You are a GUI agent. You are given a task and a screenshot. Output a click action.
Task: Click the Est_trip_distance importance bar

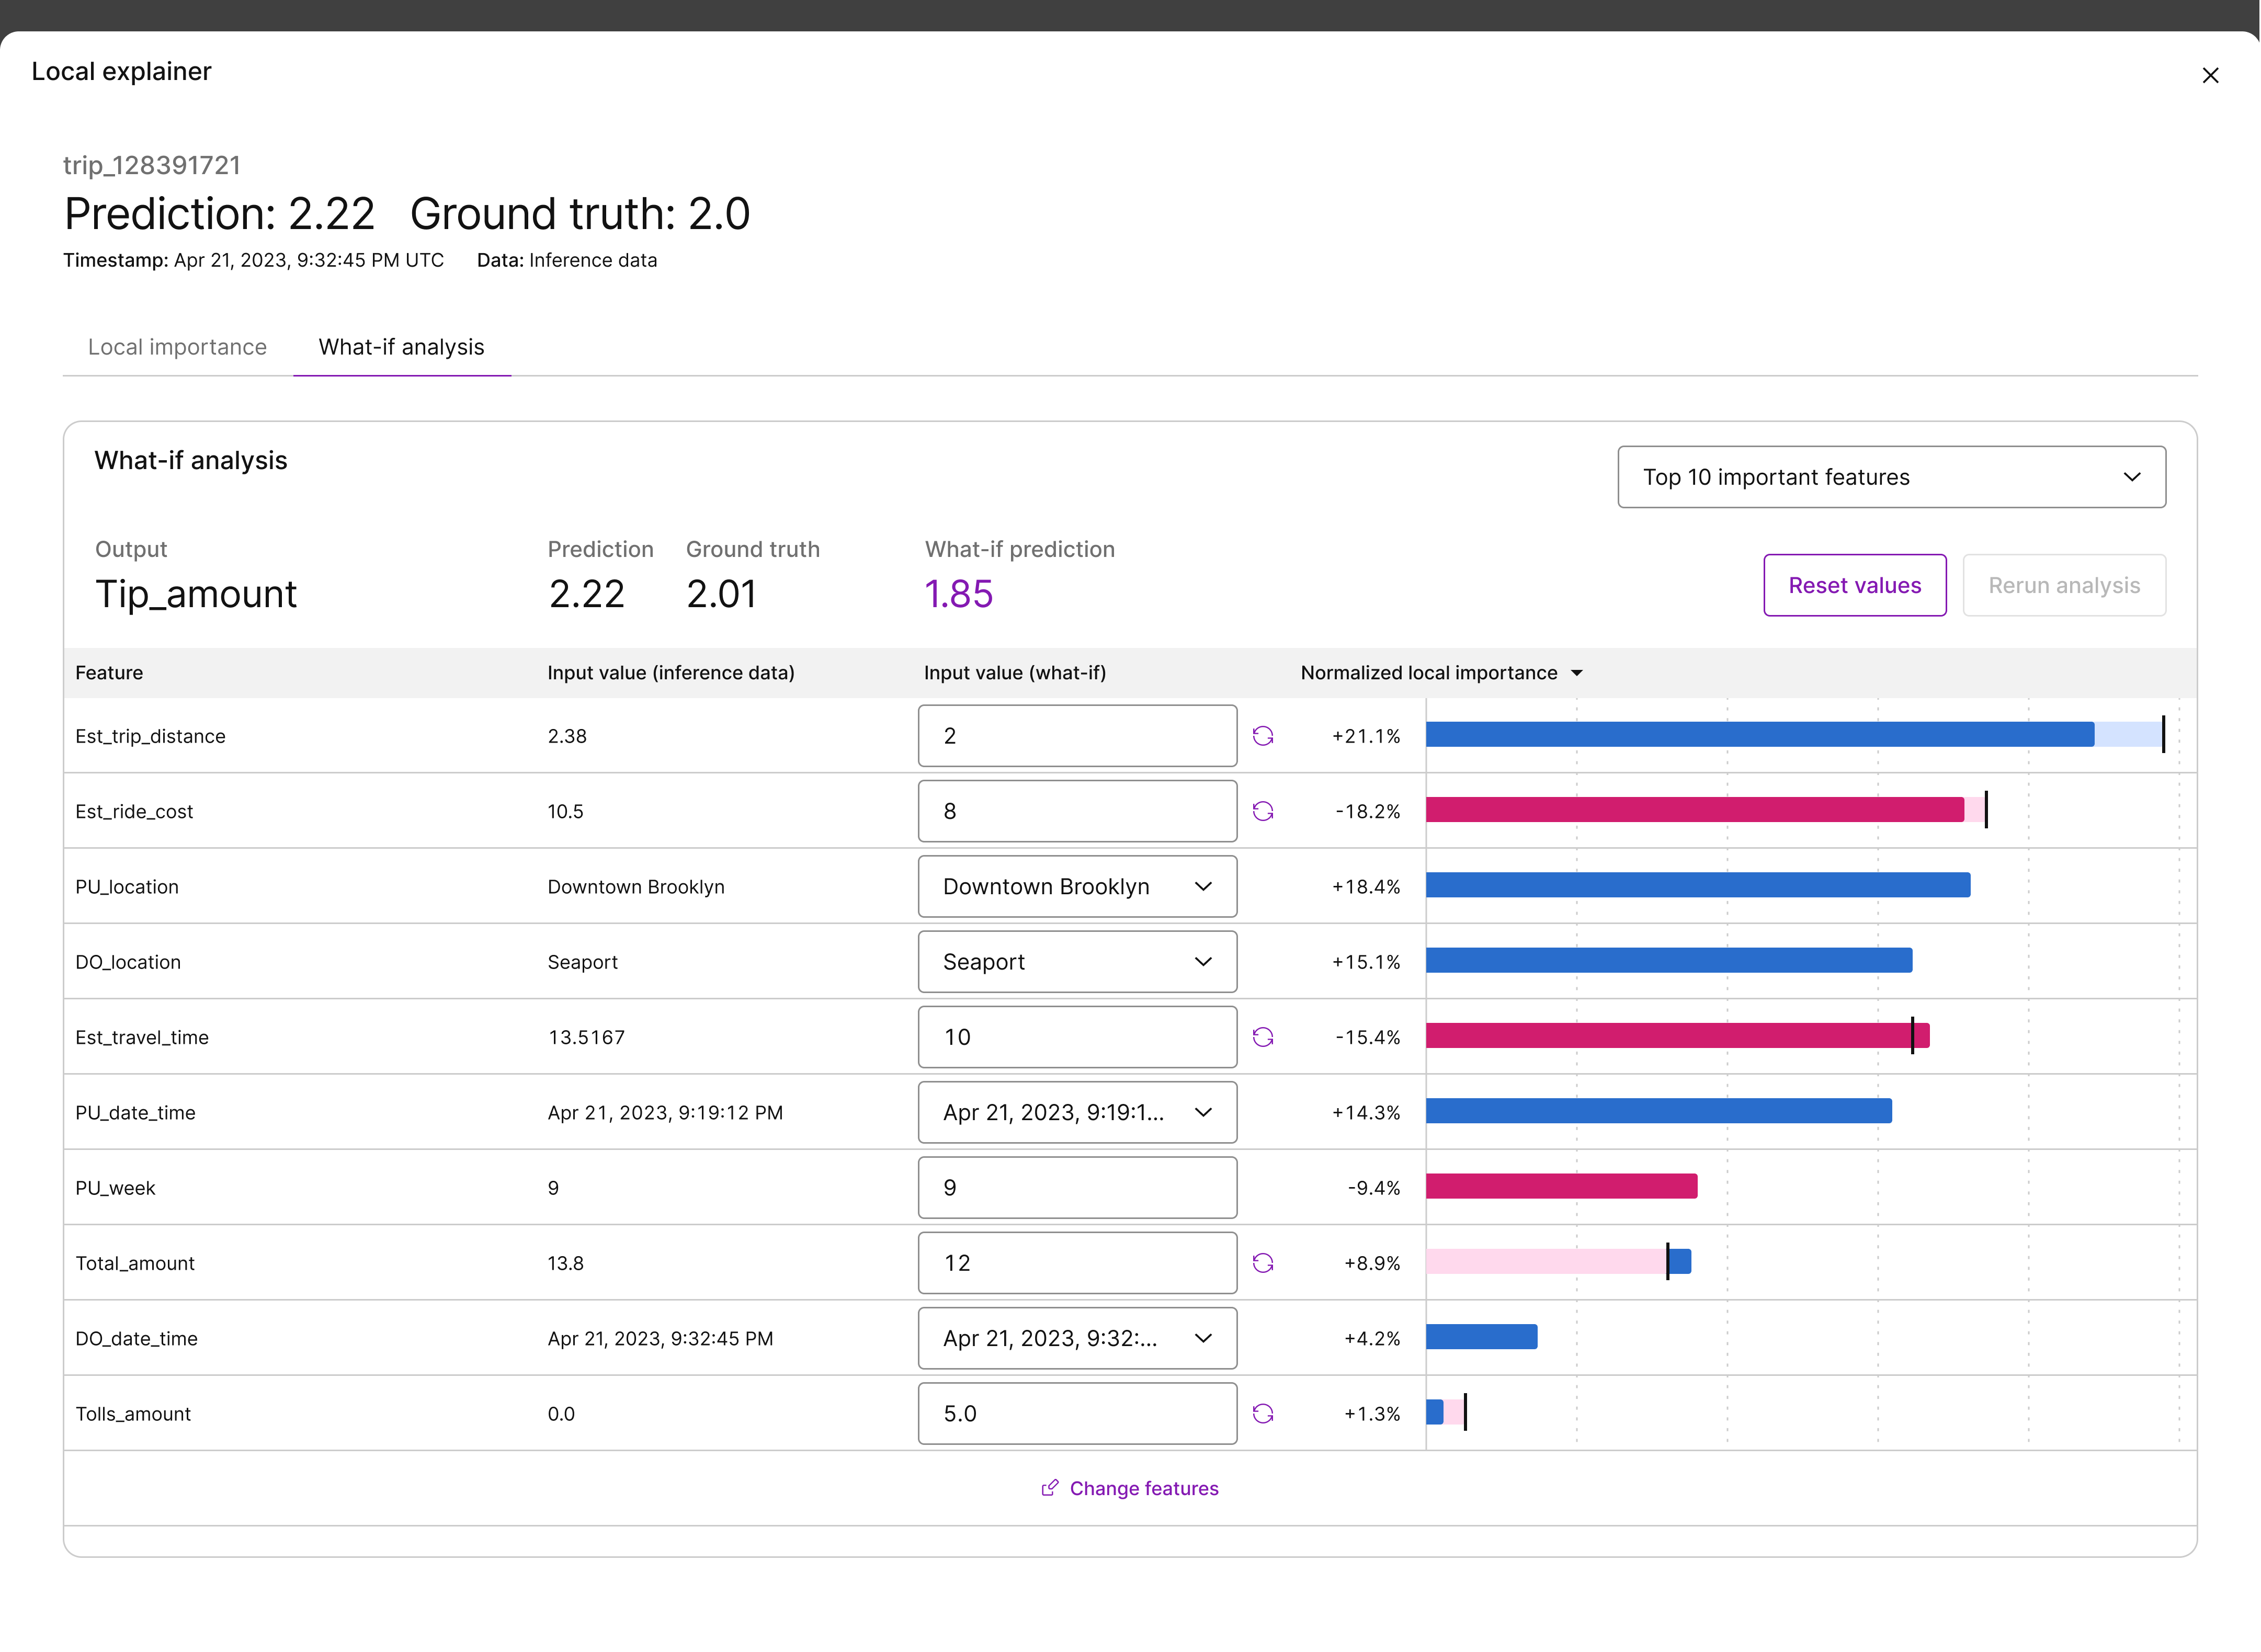(1759, 735)
